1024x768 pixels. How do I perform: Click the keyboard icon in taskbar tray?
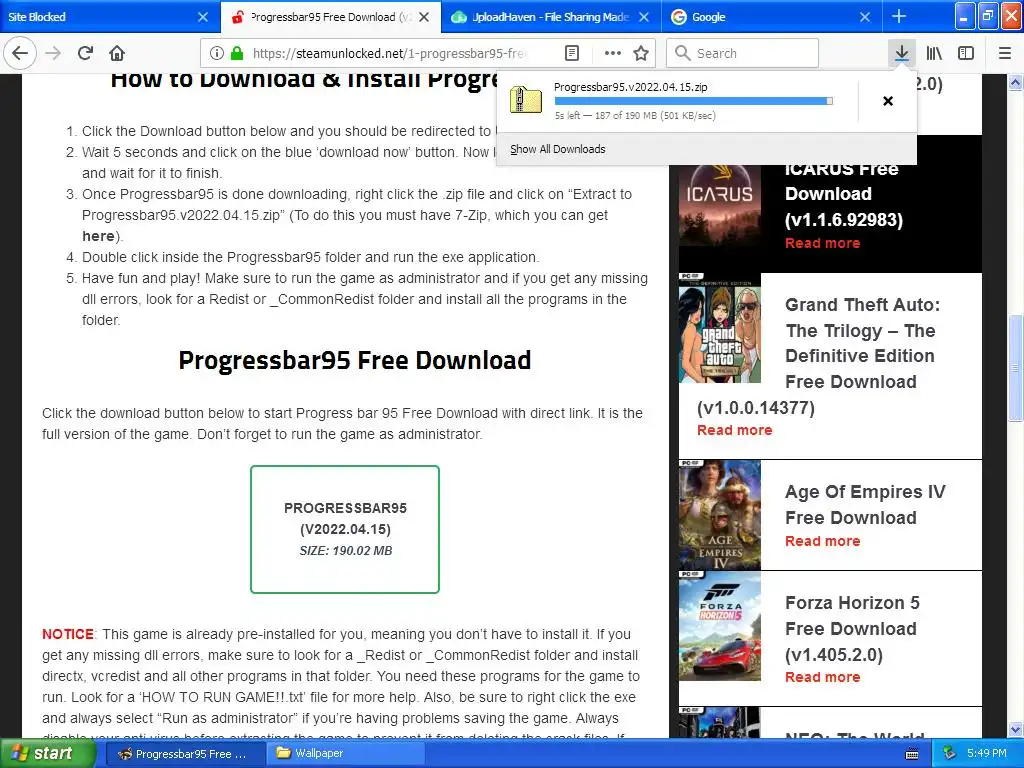[x=912, y=754]
